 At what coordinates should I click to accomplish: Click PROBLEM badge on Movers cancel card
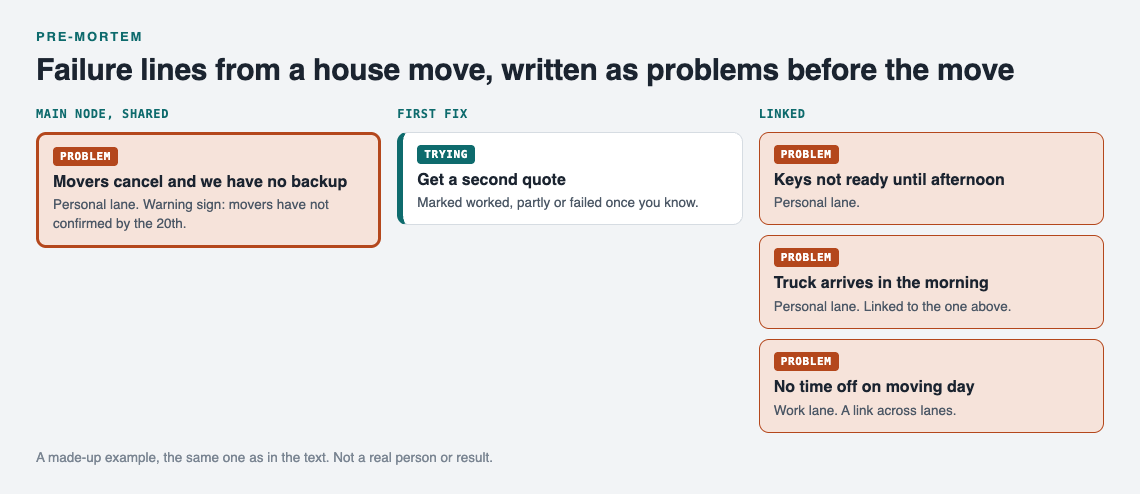(85, 156)
